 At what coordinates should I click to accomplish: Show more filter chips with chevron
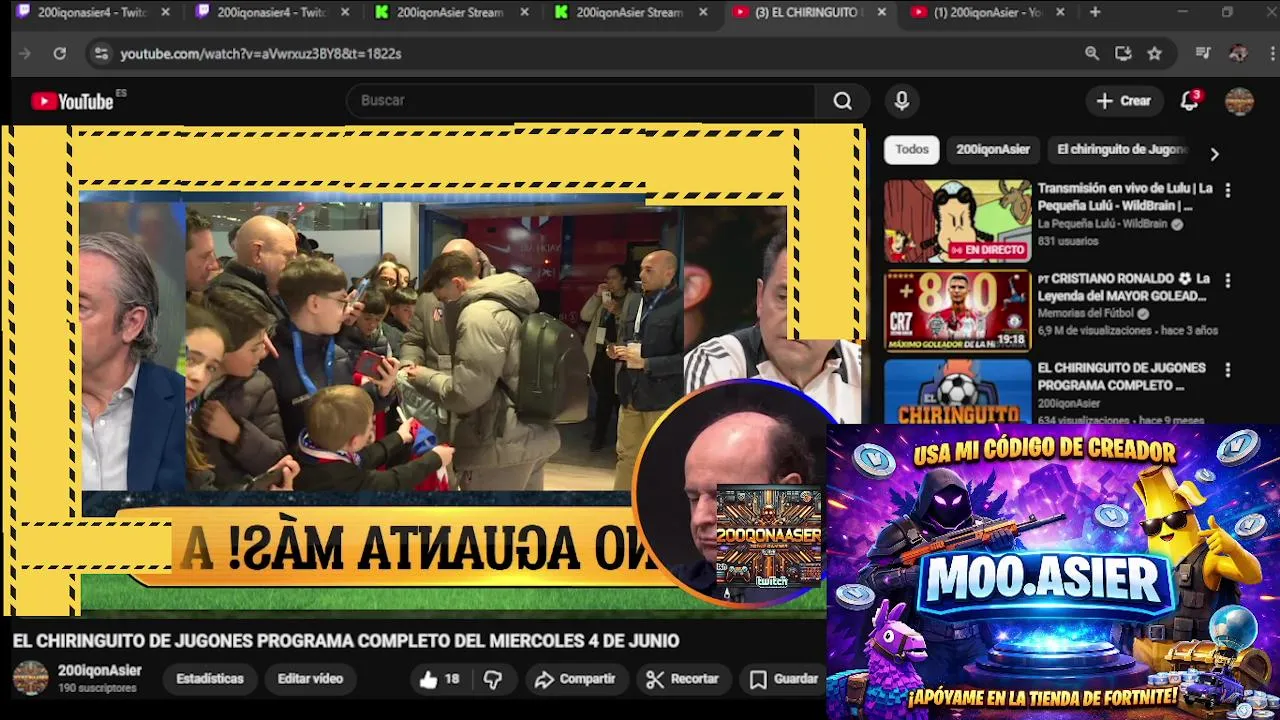click(x=1214, y=154)
